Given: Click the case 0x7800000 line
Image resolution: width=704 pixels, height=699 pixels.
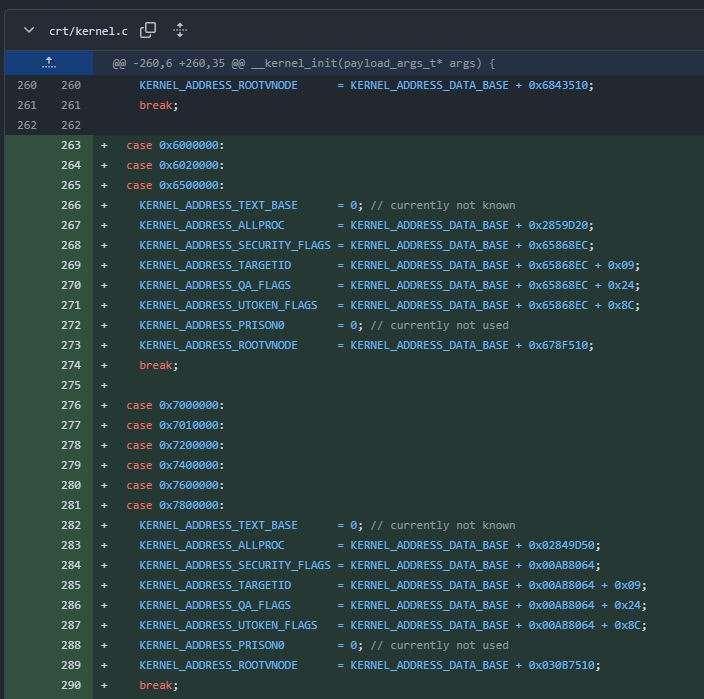Looking at the screenshot, I should (x=175, y=506).
